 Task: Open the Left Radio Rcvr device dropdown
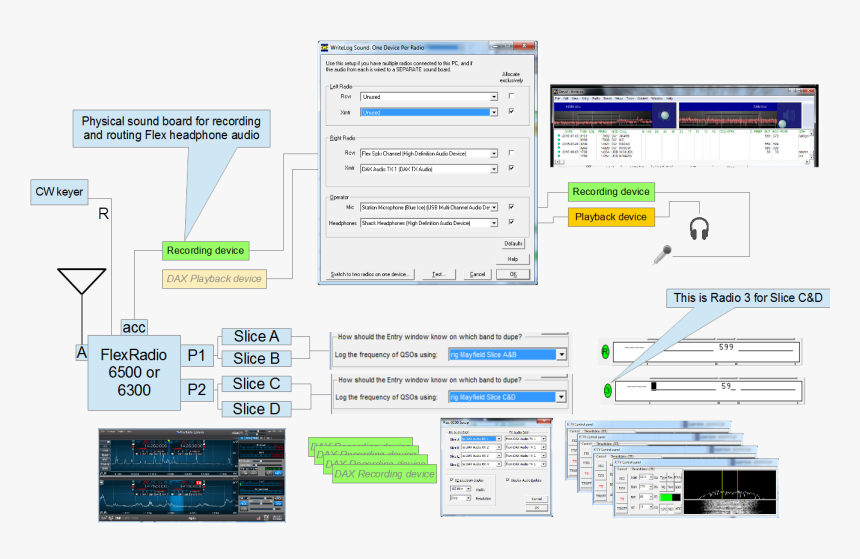494,97
